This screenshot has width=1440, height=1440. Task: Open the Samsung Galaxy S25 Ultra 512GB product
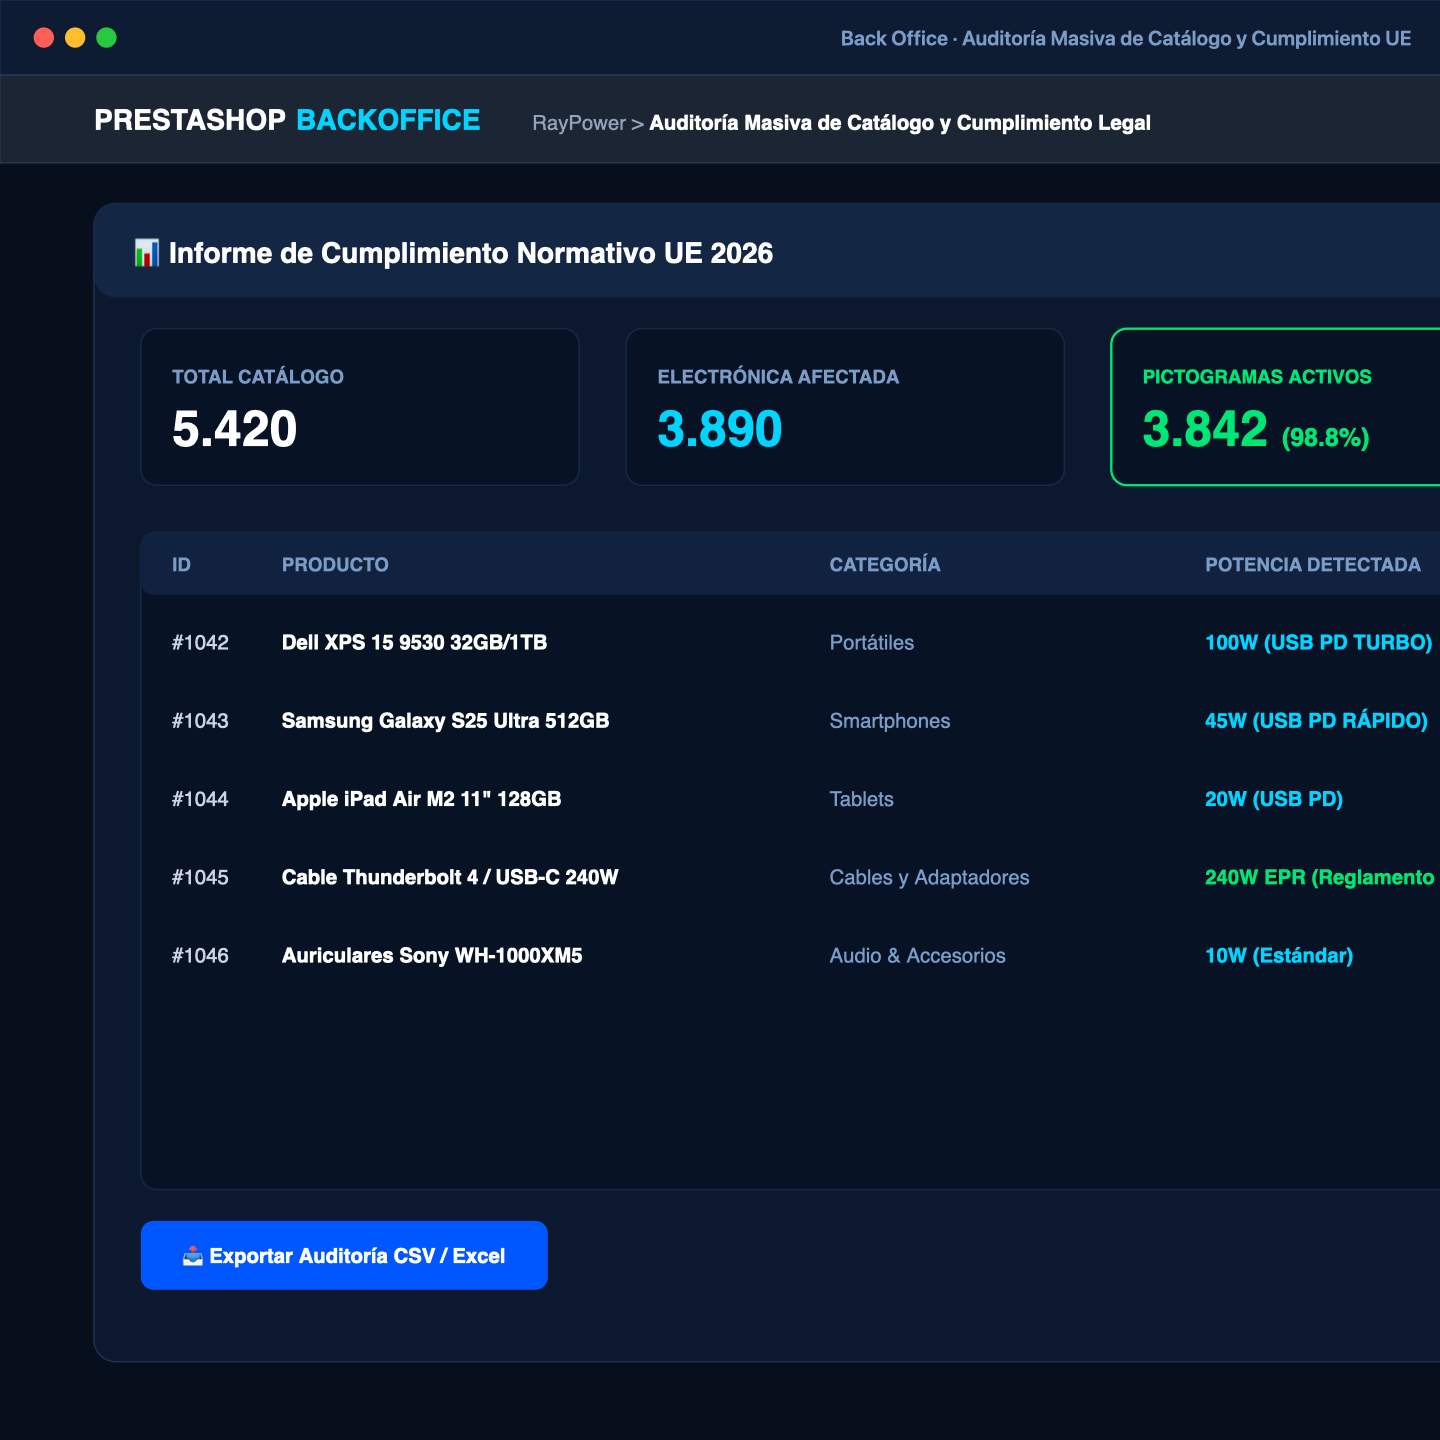click(x=445, y=721)
